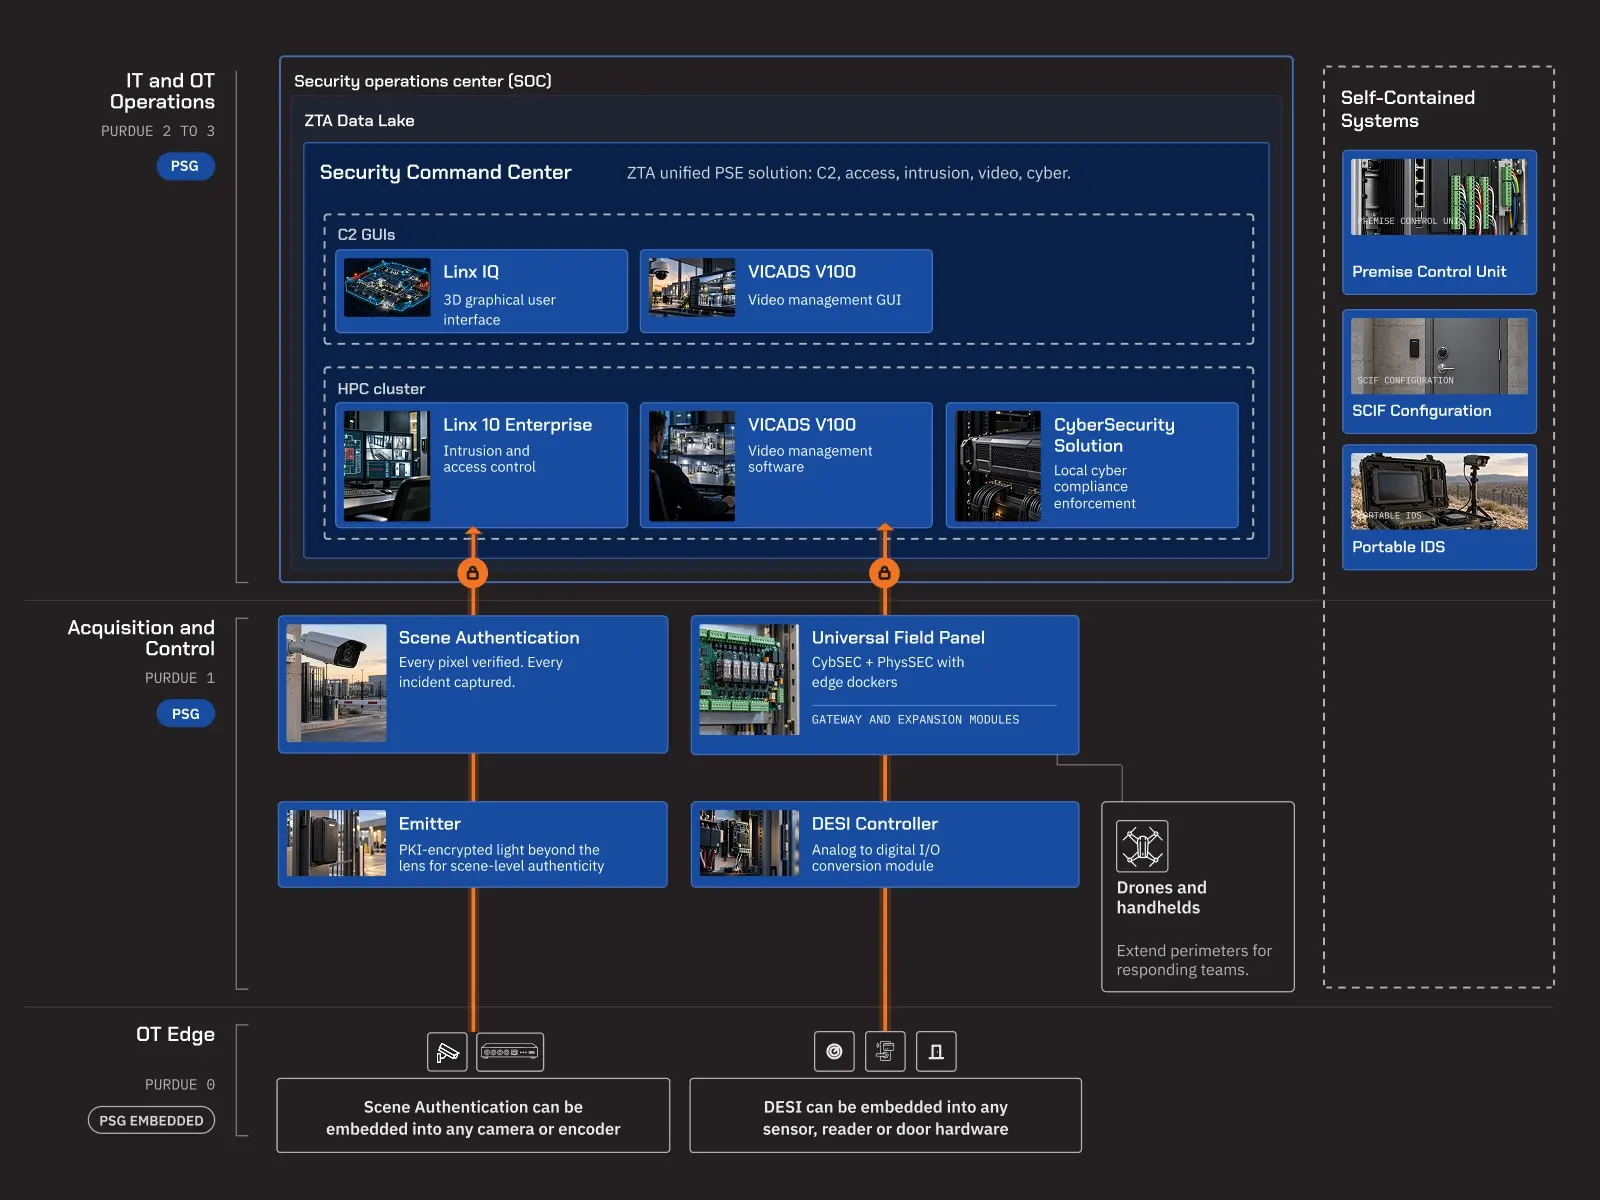Screen dimensions: 1600x1200
Task: Click the circular sensor icon in OT Edge
Action: click(x=834, y=1051)
